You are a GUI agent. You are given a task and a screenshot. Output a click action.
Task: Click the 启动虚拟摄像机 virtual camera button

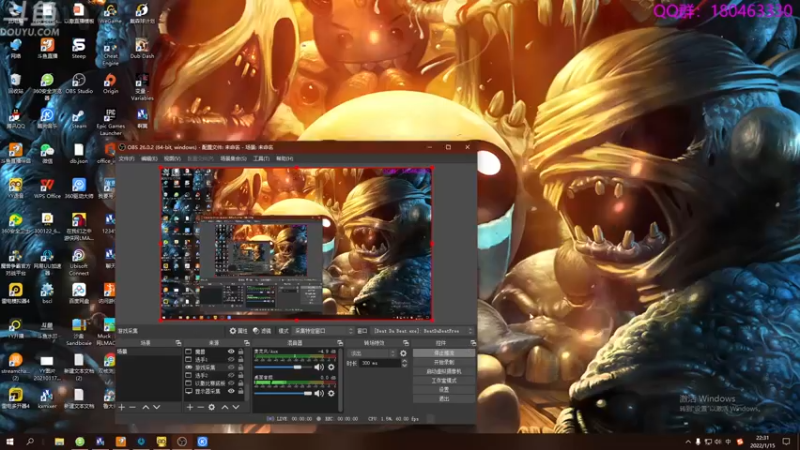point(444,371)
